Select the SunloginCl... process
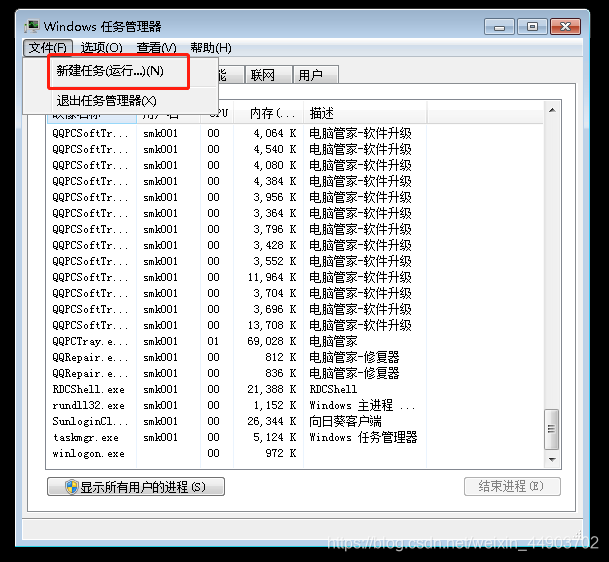The image size is (609, 562). [x=236, y=421]
